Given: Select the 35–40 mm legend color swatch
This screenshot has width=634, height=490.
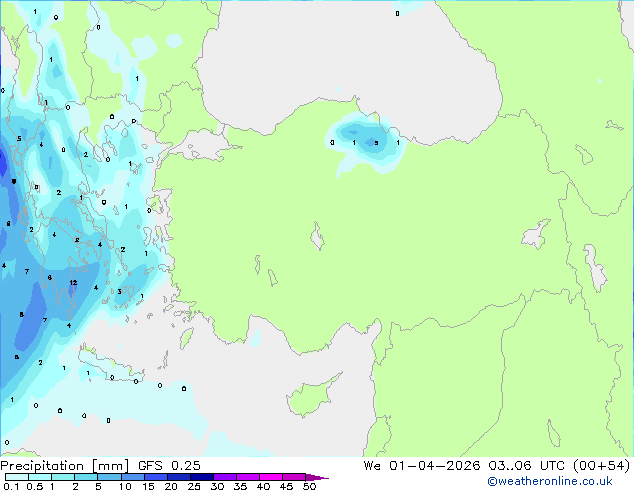Looking at the screenshot, I should [248, 477].
